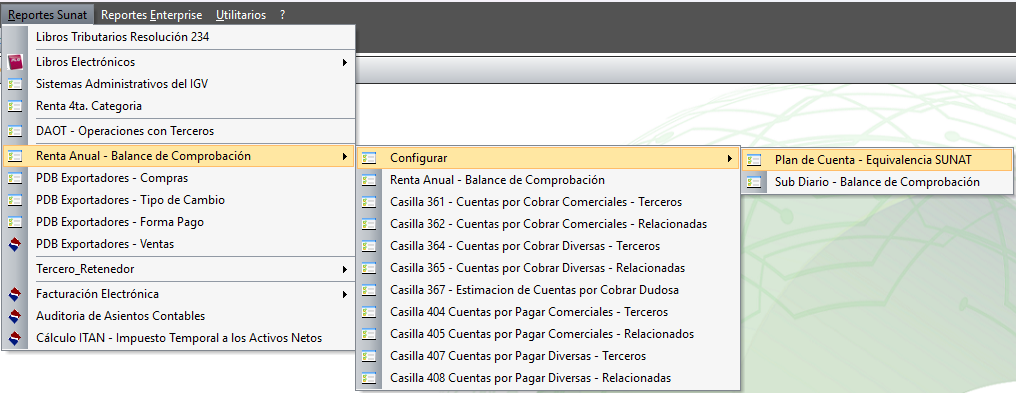
Task: Select Renta 4ta. Categoria
Action: click(x=179, y=106)
